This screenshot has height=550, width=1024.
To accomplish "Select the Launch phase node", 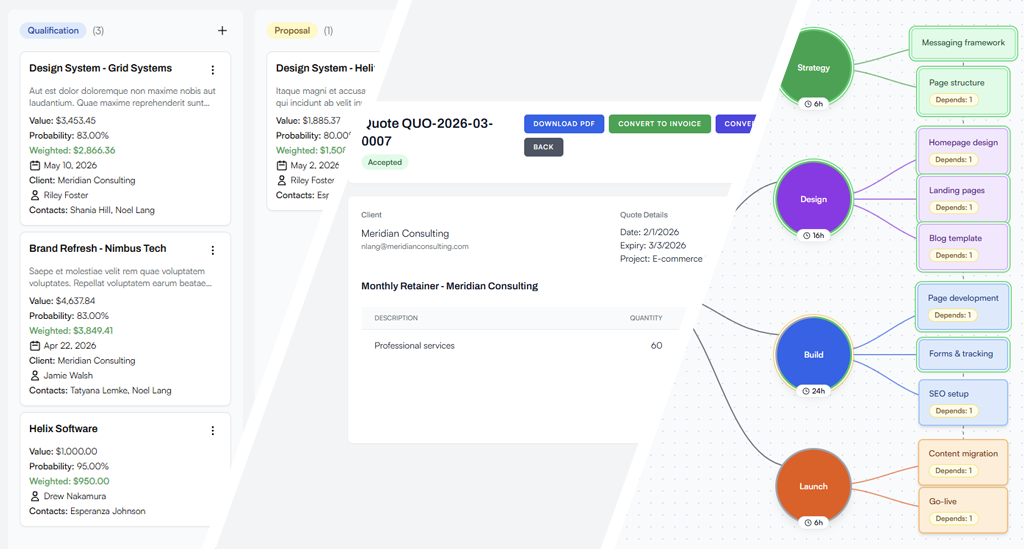I will point(813,487).
